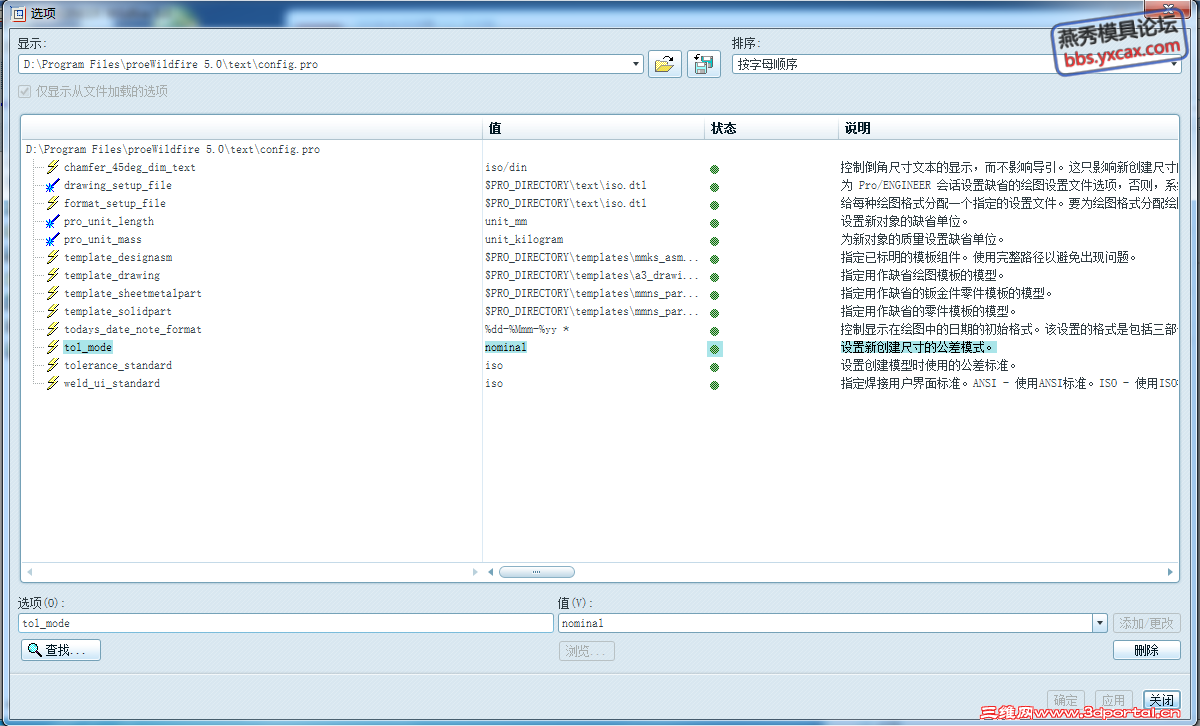Select the todays_date_note_format option
The width and height of the screenshot is (1200, 726).
pyautogui.click(x=133, y=329)
